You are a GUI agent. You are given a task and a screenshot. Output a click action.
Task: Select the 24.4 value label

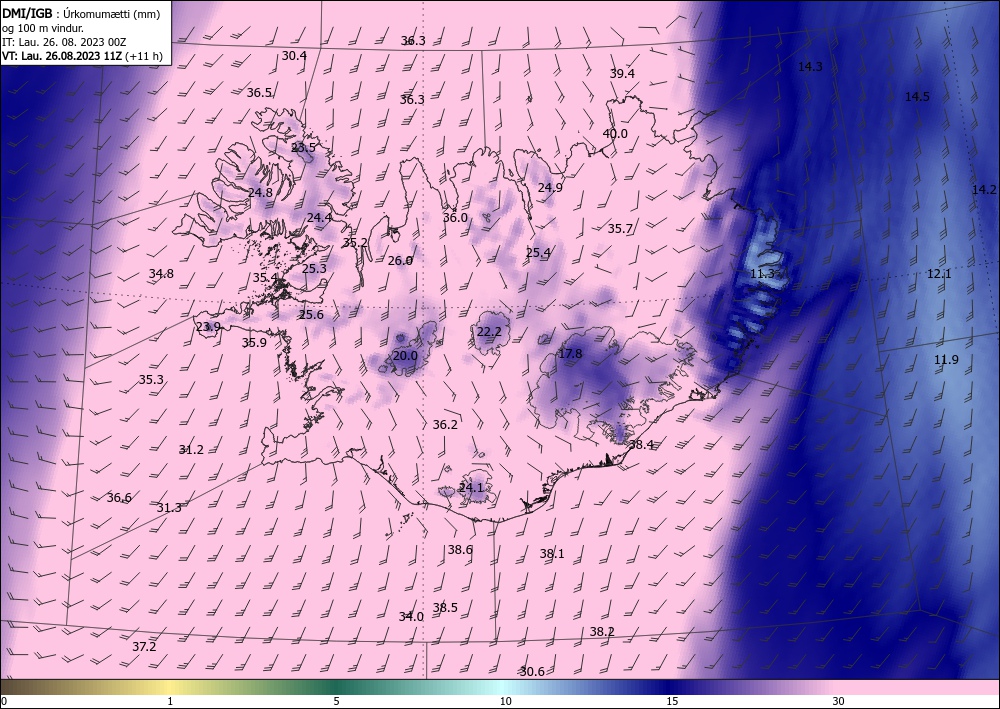click(x=320, y=217)
